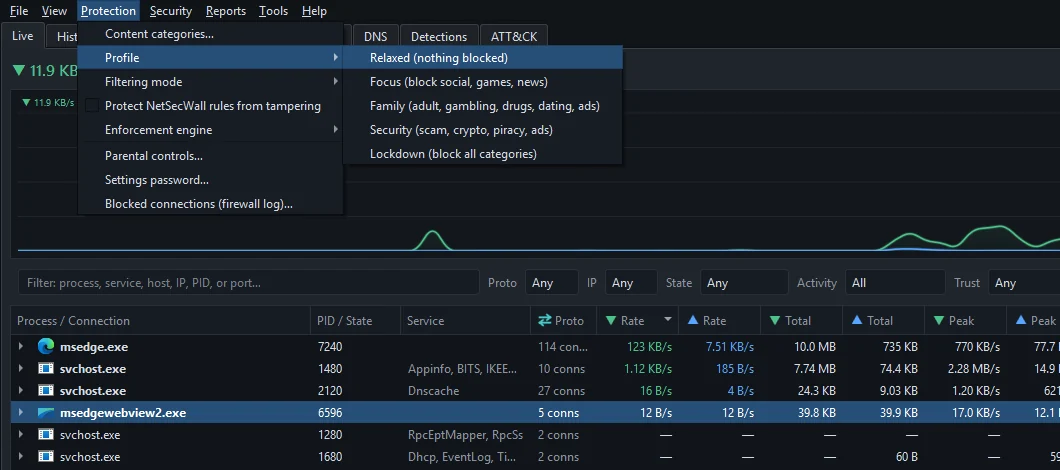1060x470 pixels.
Task: Click the process filter search field
Action: click(x=249, y=283)
